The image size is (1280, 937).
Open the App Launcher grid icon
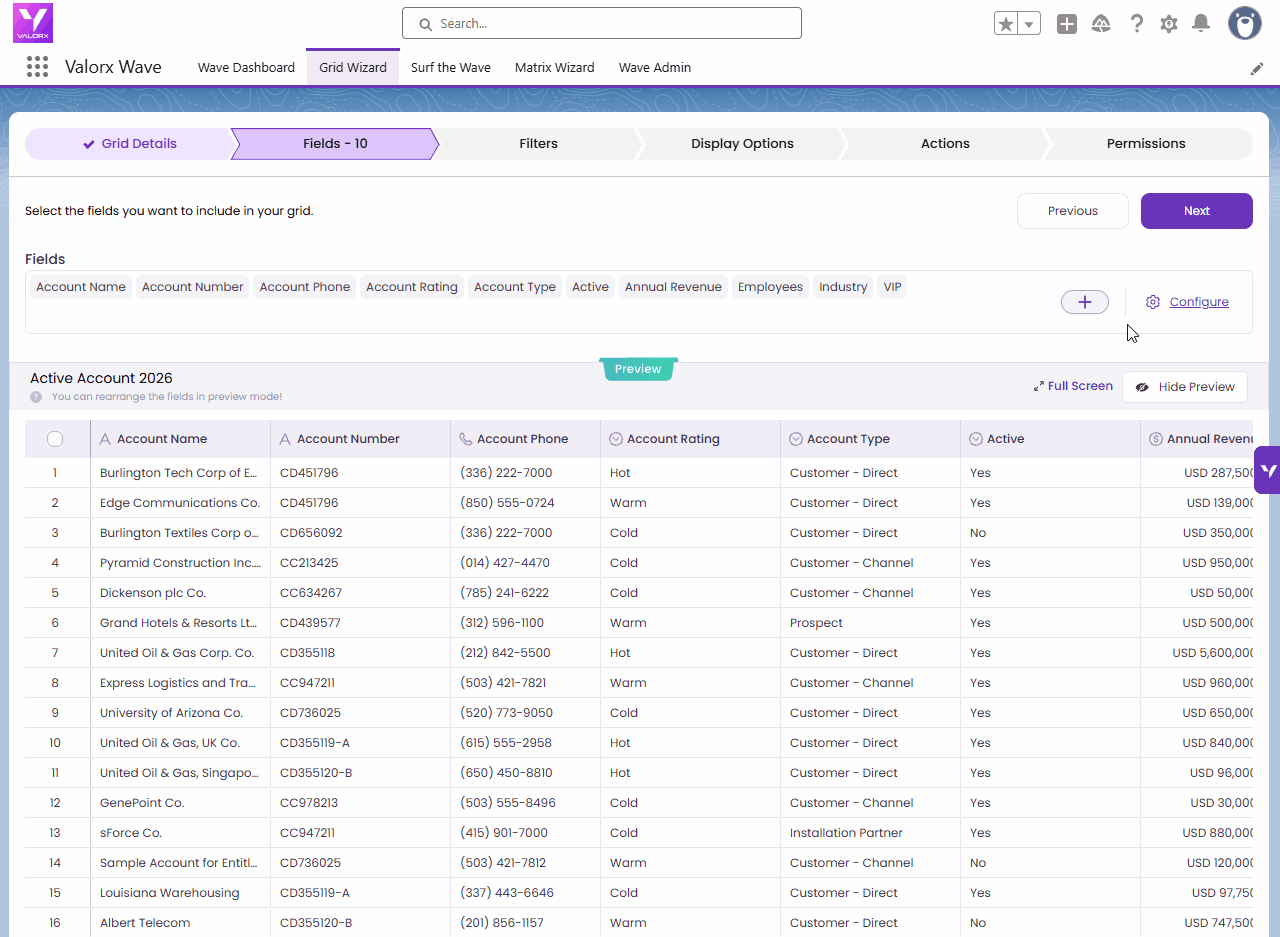pyautogui.click(x=37, y=67)
